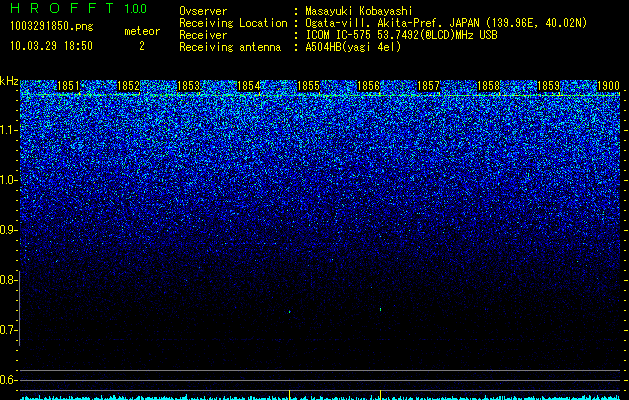Click time marker 1856
Viewport: 629px width, 400px height.
(x=368, y=86)
